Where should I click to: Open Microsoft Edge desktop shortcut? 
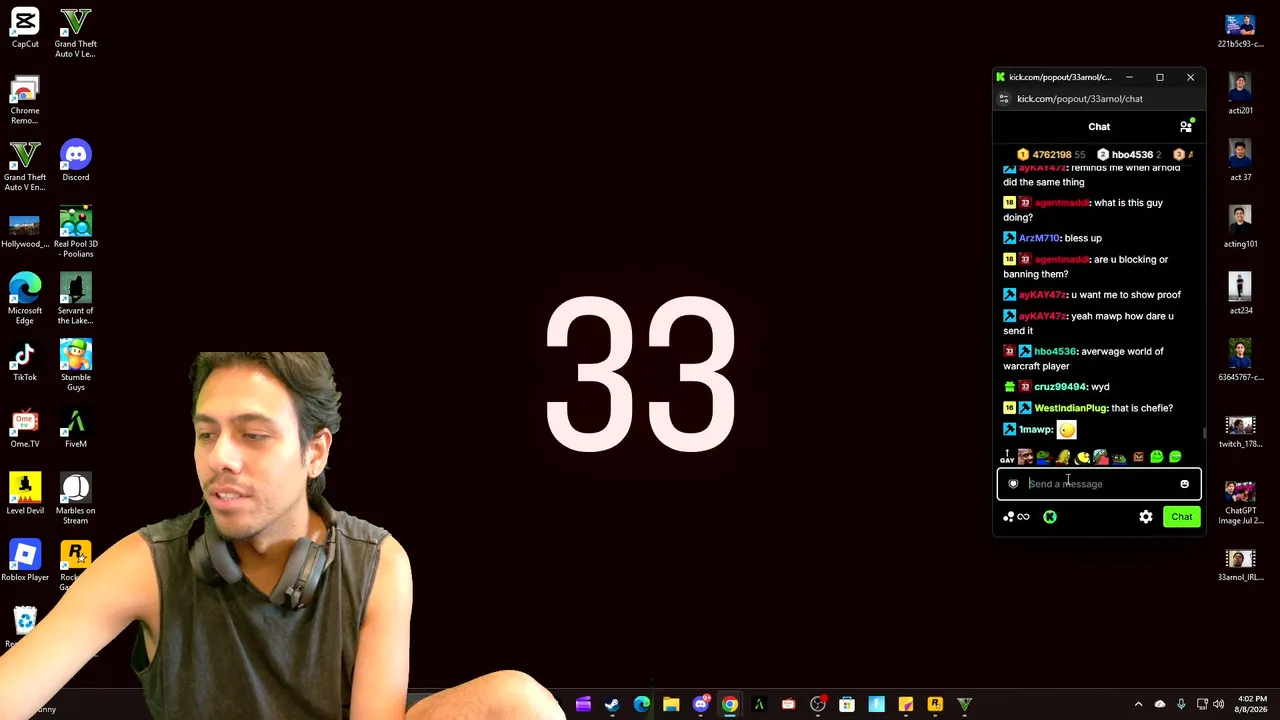coord(25,300)
